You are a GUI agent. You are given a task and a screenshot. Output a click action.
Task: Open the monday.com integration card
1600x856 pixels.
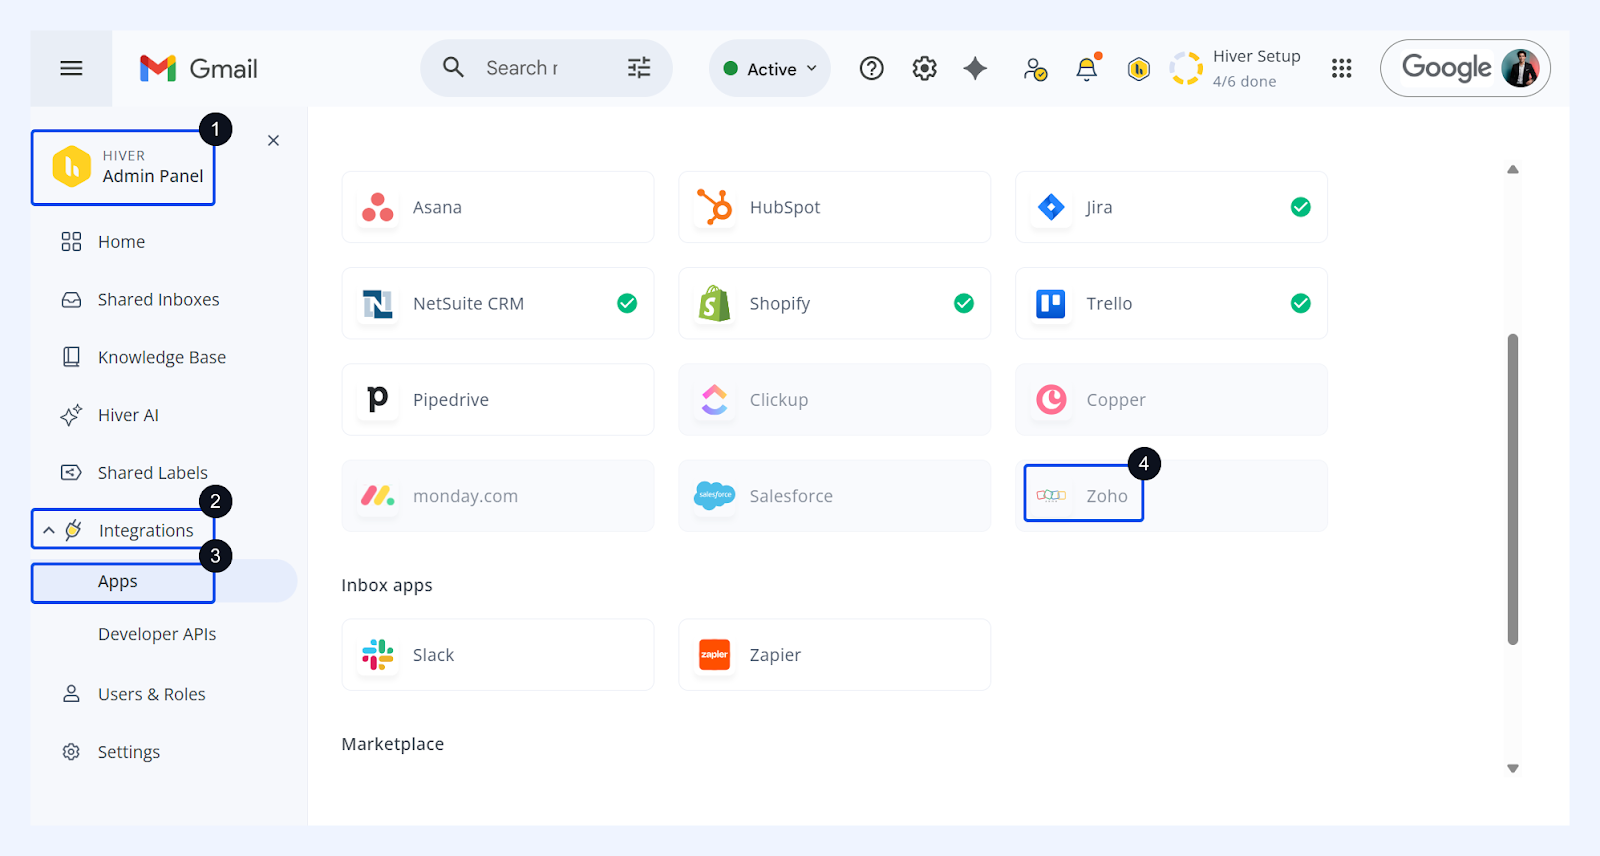coord(498,496)
